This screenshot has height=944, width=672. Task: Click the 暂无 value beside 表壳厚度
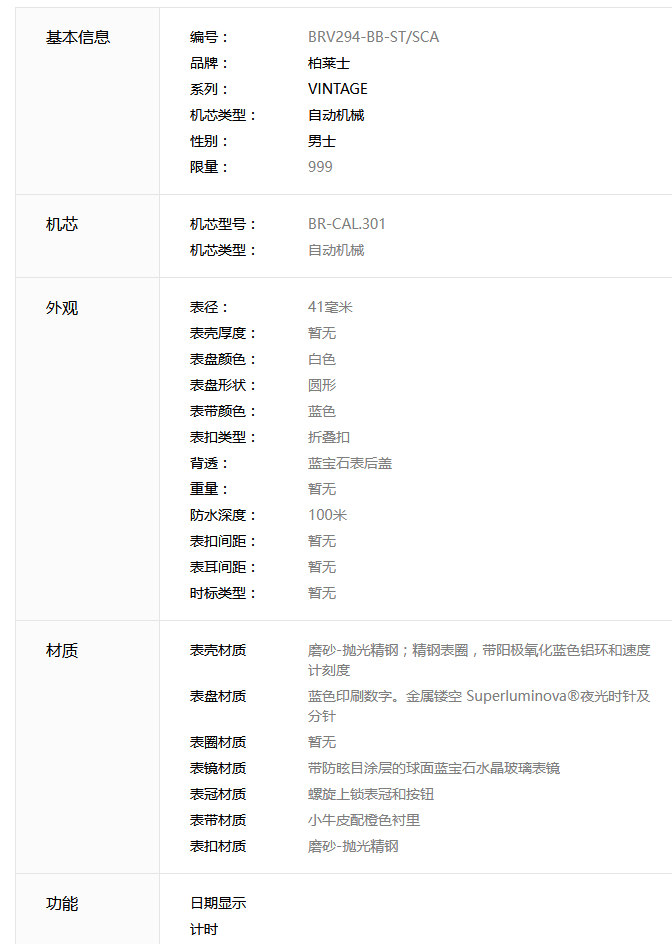pyautogui.click(x=322, y=333)
